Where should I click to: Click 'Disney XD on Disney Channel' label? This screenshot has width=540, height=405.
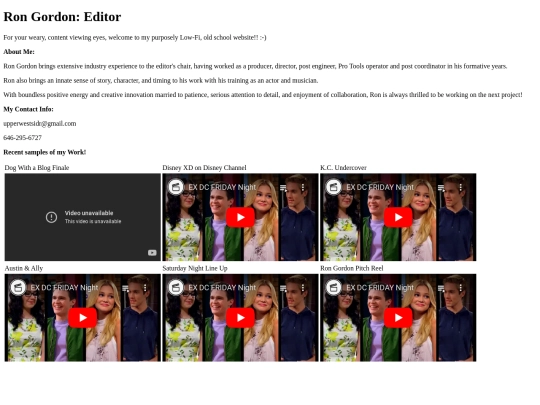204,168
